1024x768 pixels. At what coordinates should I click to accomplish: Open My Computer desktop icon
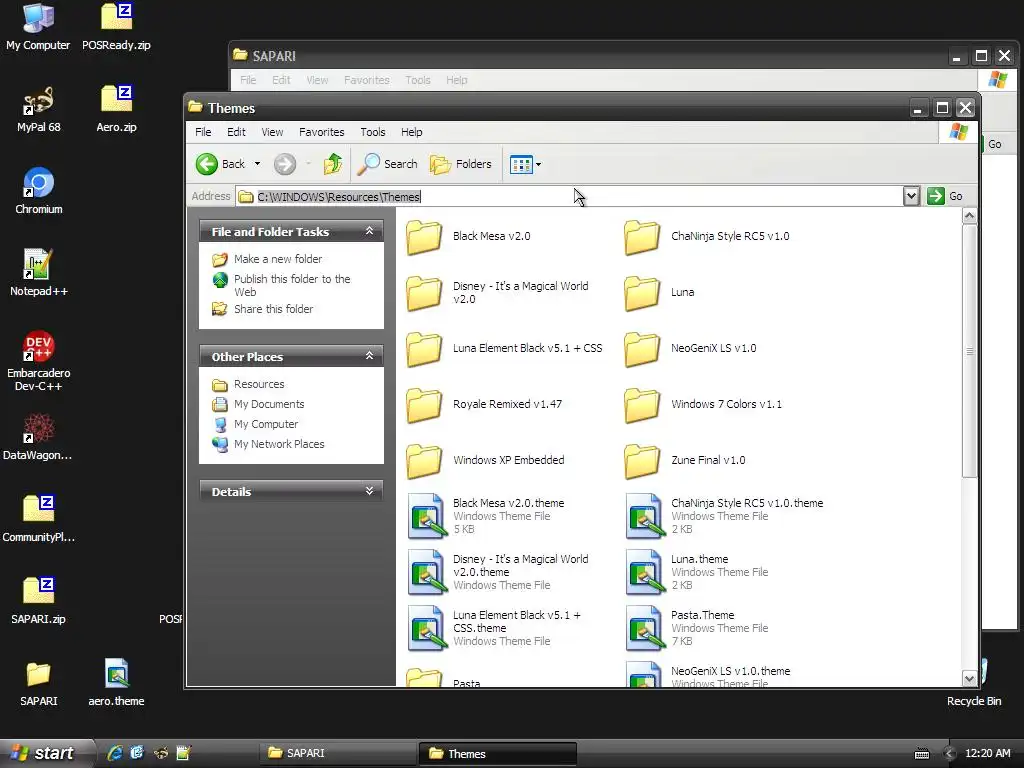pos(38,27)
